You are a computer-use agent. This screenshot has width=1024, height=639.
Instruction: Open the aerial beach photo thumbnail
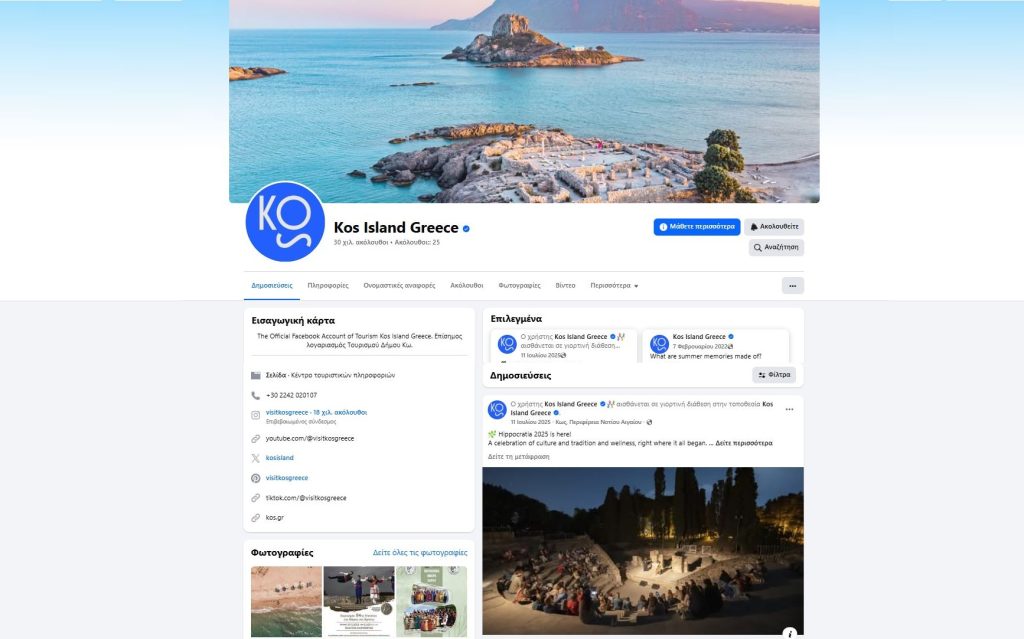pyautogui.click(x=284, y=602)
